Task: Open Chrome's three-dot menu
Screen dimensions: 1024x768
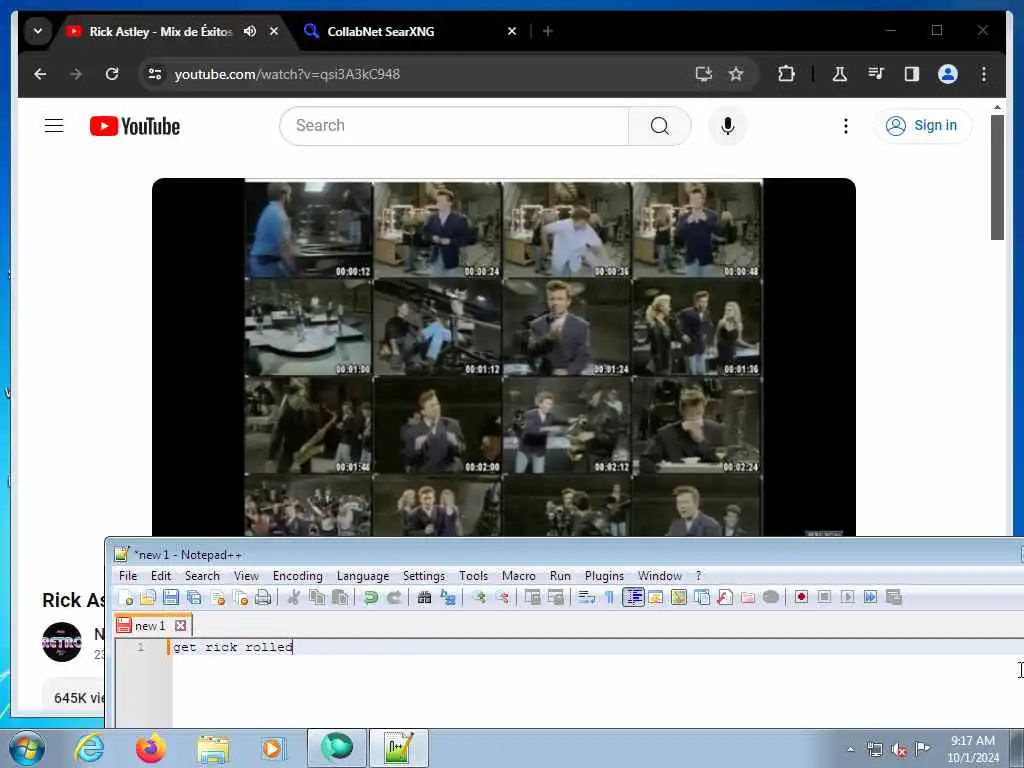Action: [984, 74]
